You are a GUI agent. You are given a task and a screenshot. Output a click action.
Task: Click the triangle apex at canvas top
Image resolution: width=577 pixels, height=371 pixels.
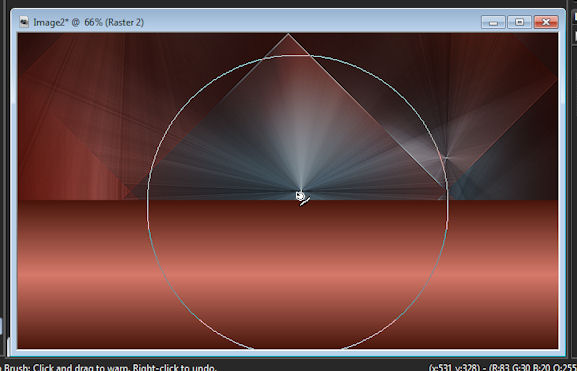click(288, 35)
